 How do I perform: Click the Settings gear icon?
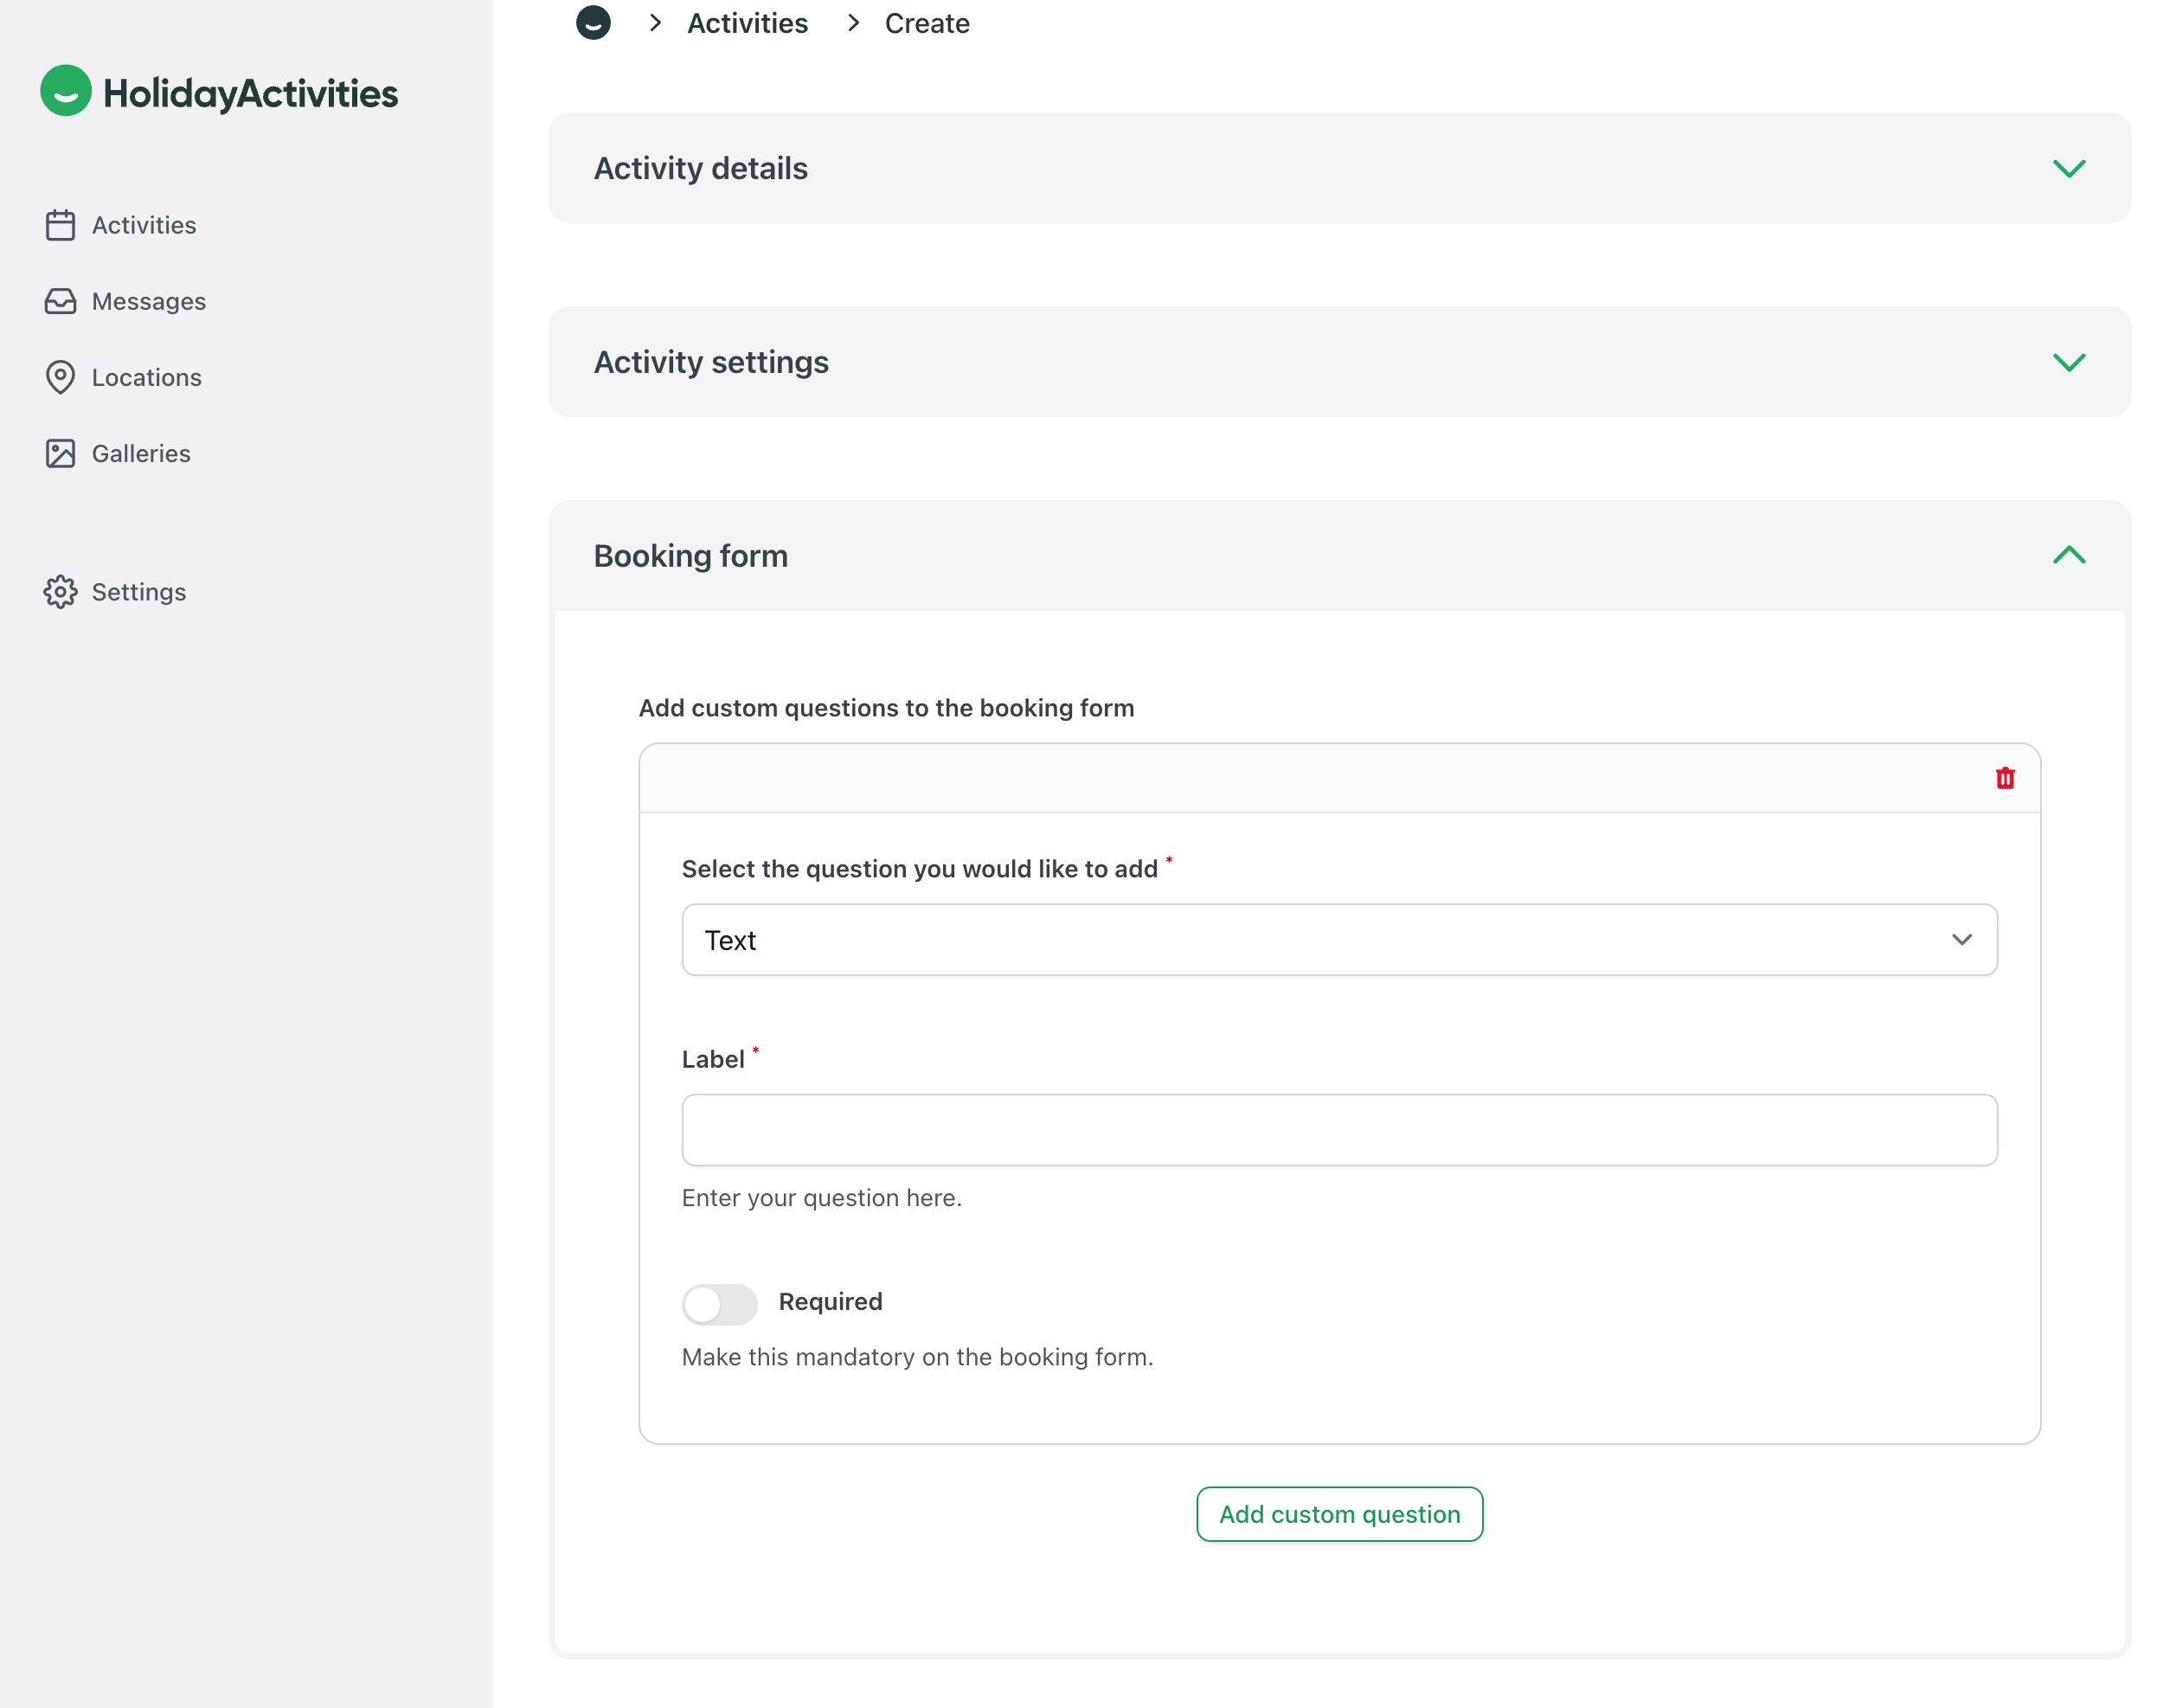tap(60, 592)
